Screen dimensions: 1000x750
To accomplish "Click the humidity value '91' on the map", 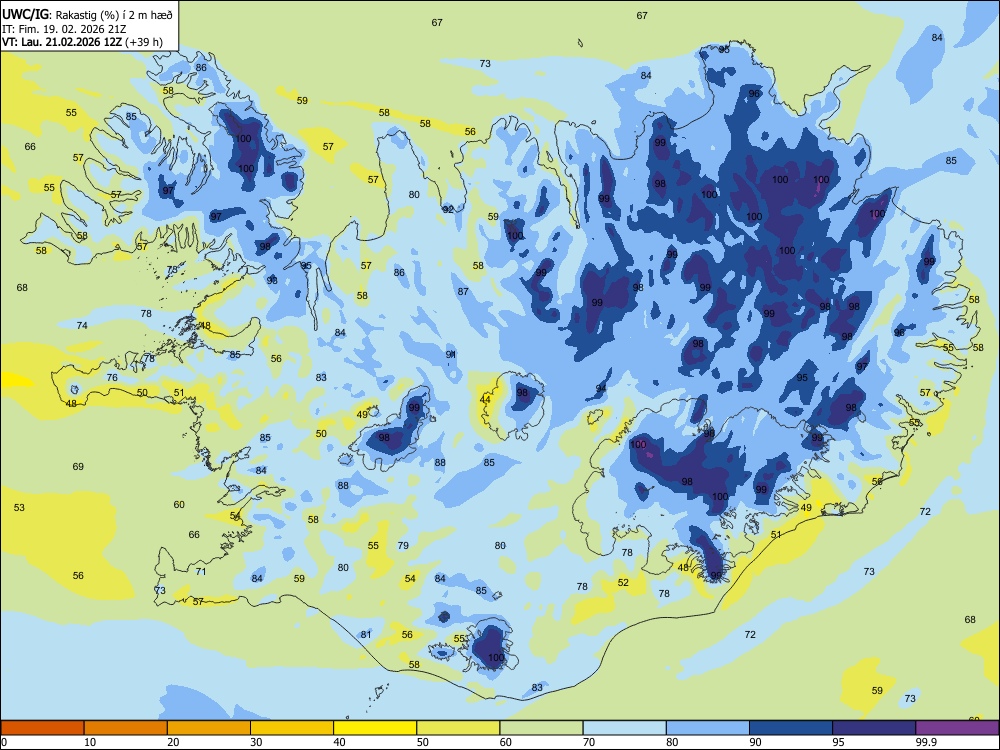I will pyautogui.click(x=451, y=354).
